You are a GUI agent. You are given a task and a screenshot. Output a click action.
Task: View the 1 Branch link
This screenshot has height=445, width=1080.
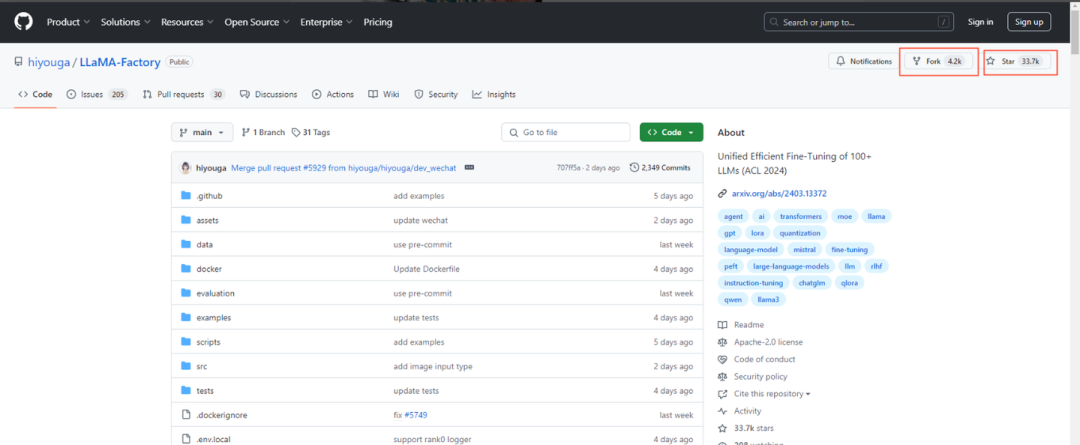(263, 132)
